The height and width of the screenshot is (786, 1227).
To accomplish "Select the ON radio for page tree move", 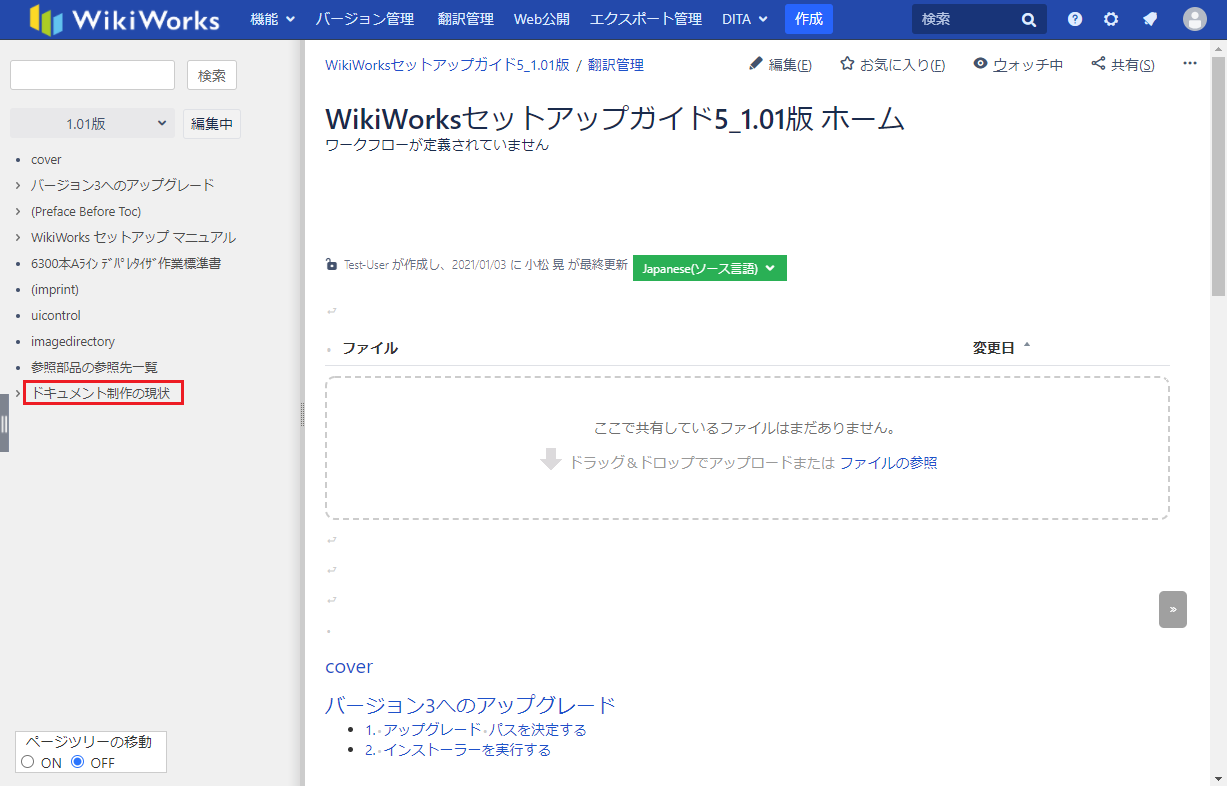I will pyautogui.click(x=28, y=762).
